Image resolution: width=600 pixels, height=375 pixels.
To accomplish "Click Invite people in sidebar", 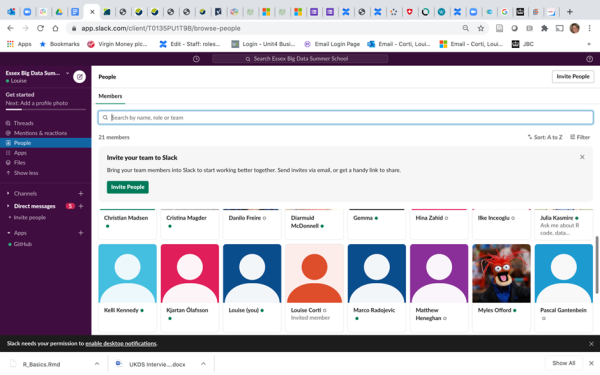I will (x=30, y=218).
